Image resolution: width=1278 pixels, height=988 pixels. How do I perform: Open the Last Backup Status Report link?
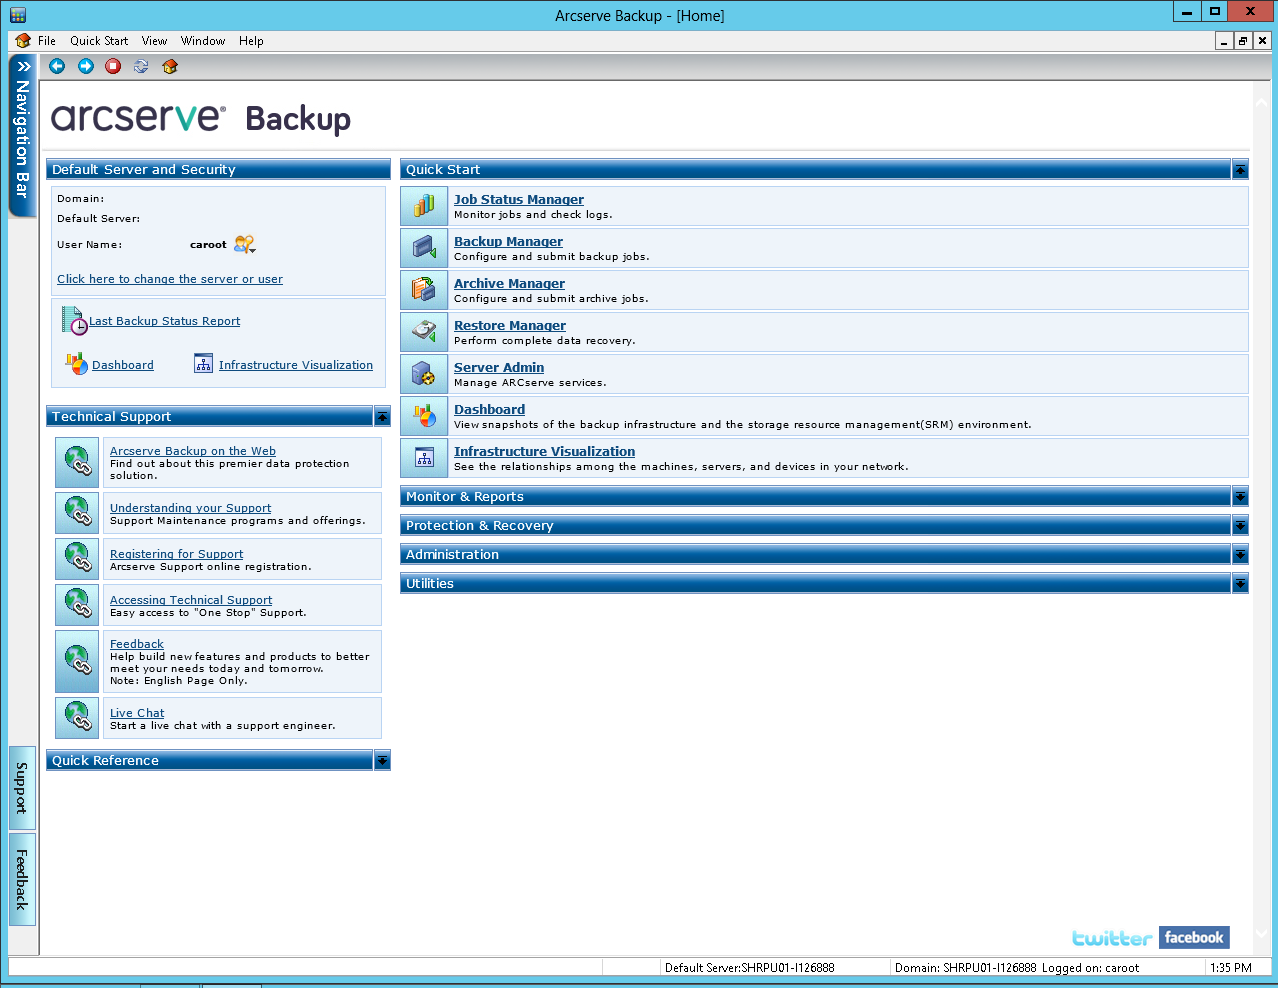click(x=165, y=320)
